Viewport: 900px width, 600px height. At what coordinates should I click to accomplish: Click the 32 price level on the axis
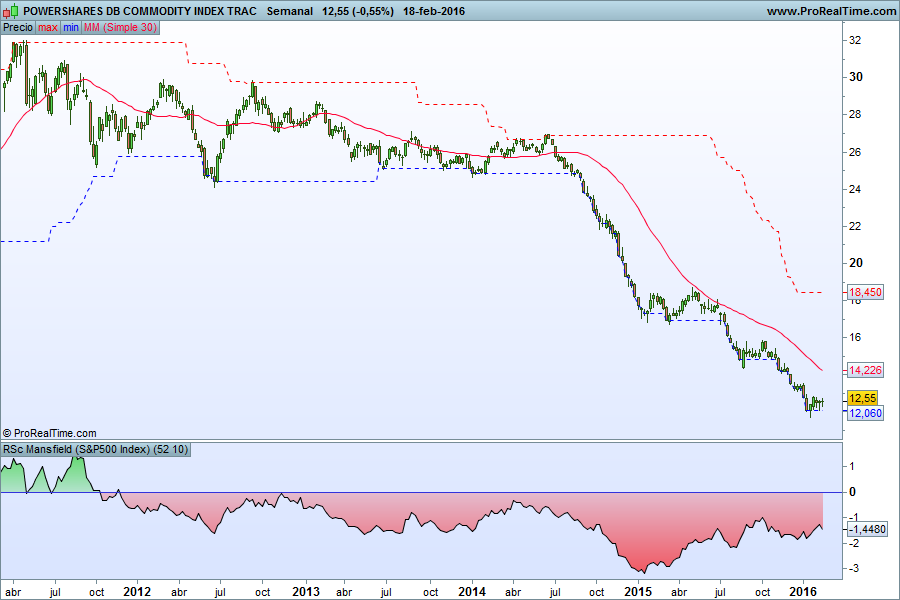[855, 40]
